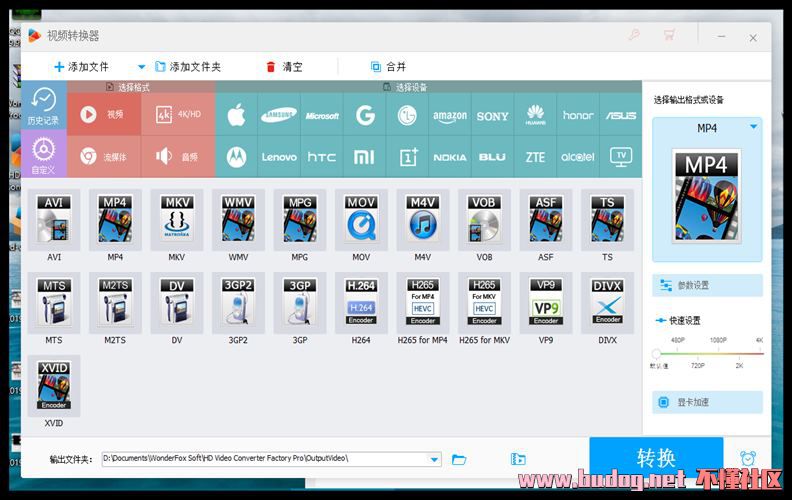Switch to 流媒体 streaming category
This screenshot has width=792, height=500.
pyautogui.click(x=104, y=157)
